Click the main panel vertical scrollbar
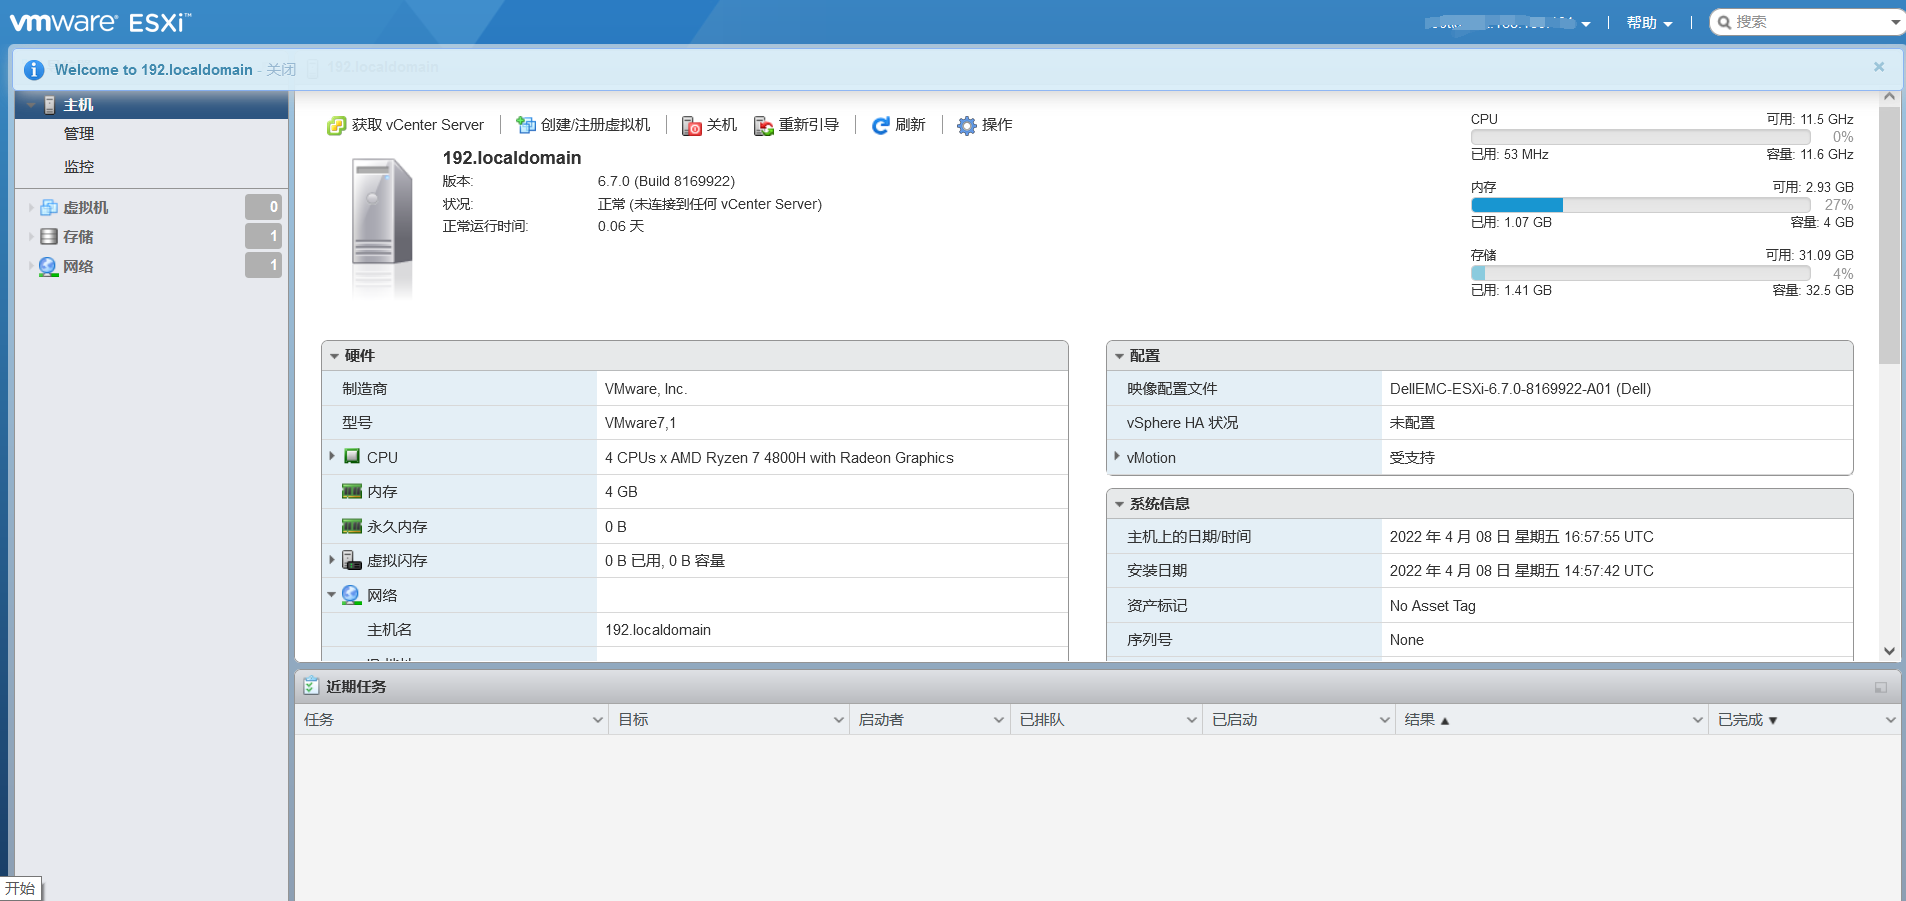 1889,235
